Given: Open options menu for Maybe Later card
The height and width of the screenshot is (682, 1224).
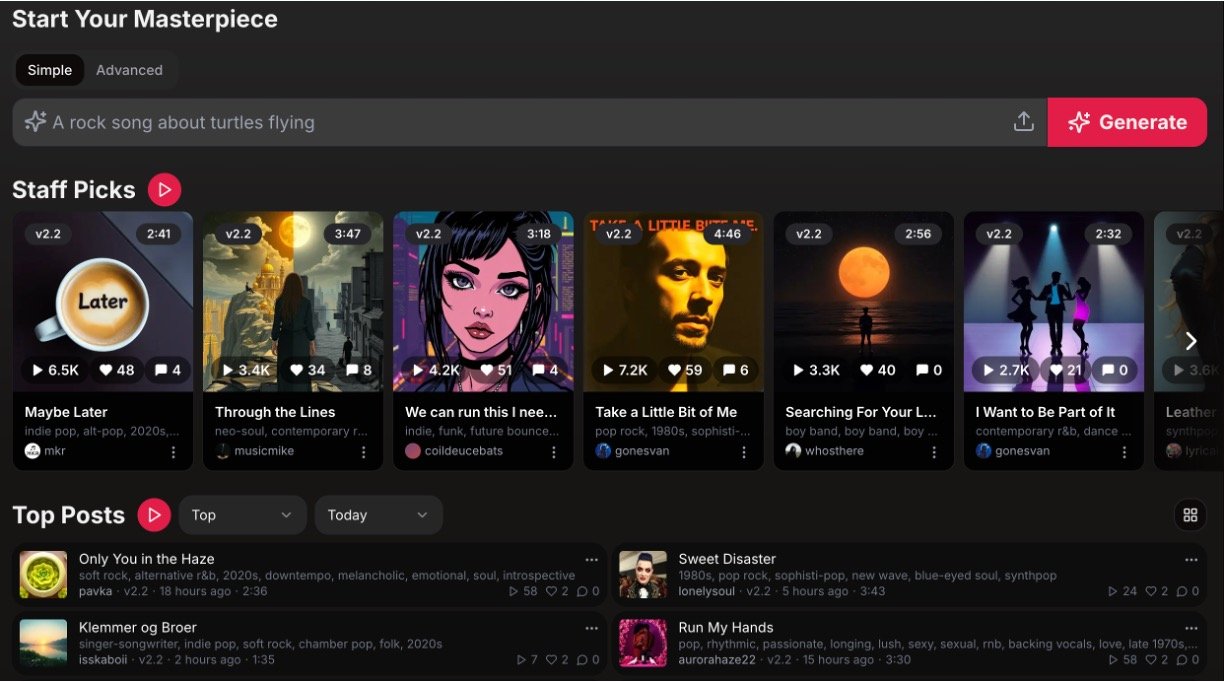Looking at the screenshot, I should 173,452.
